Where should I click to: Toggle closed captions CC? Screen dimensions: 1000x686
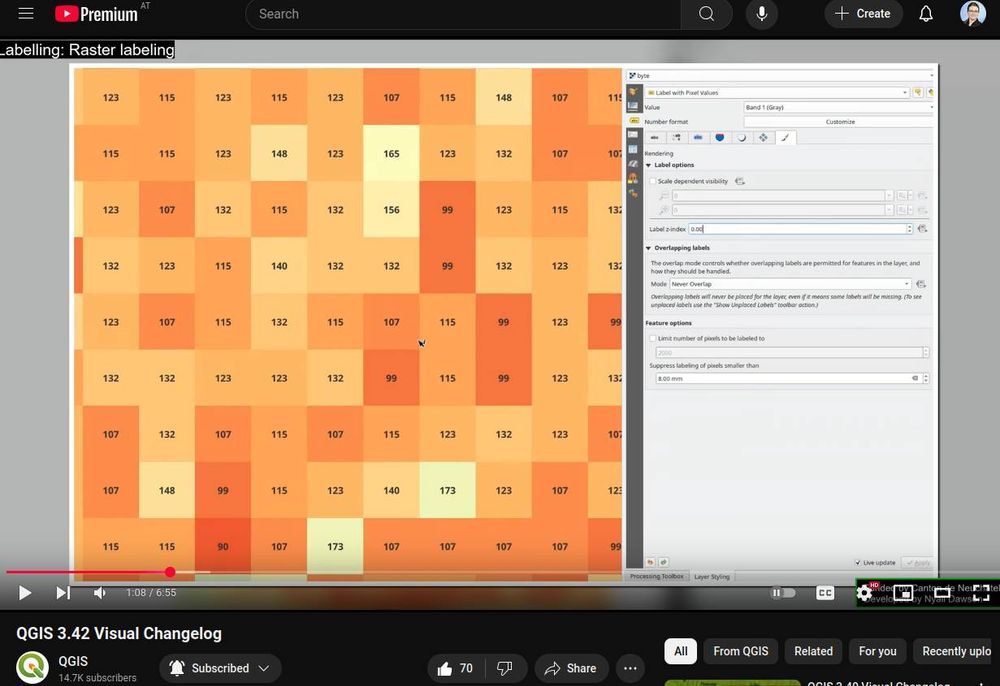pos(825,593)
